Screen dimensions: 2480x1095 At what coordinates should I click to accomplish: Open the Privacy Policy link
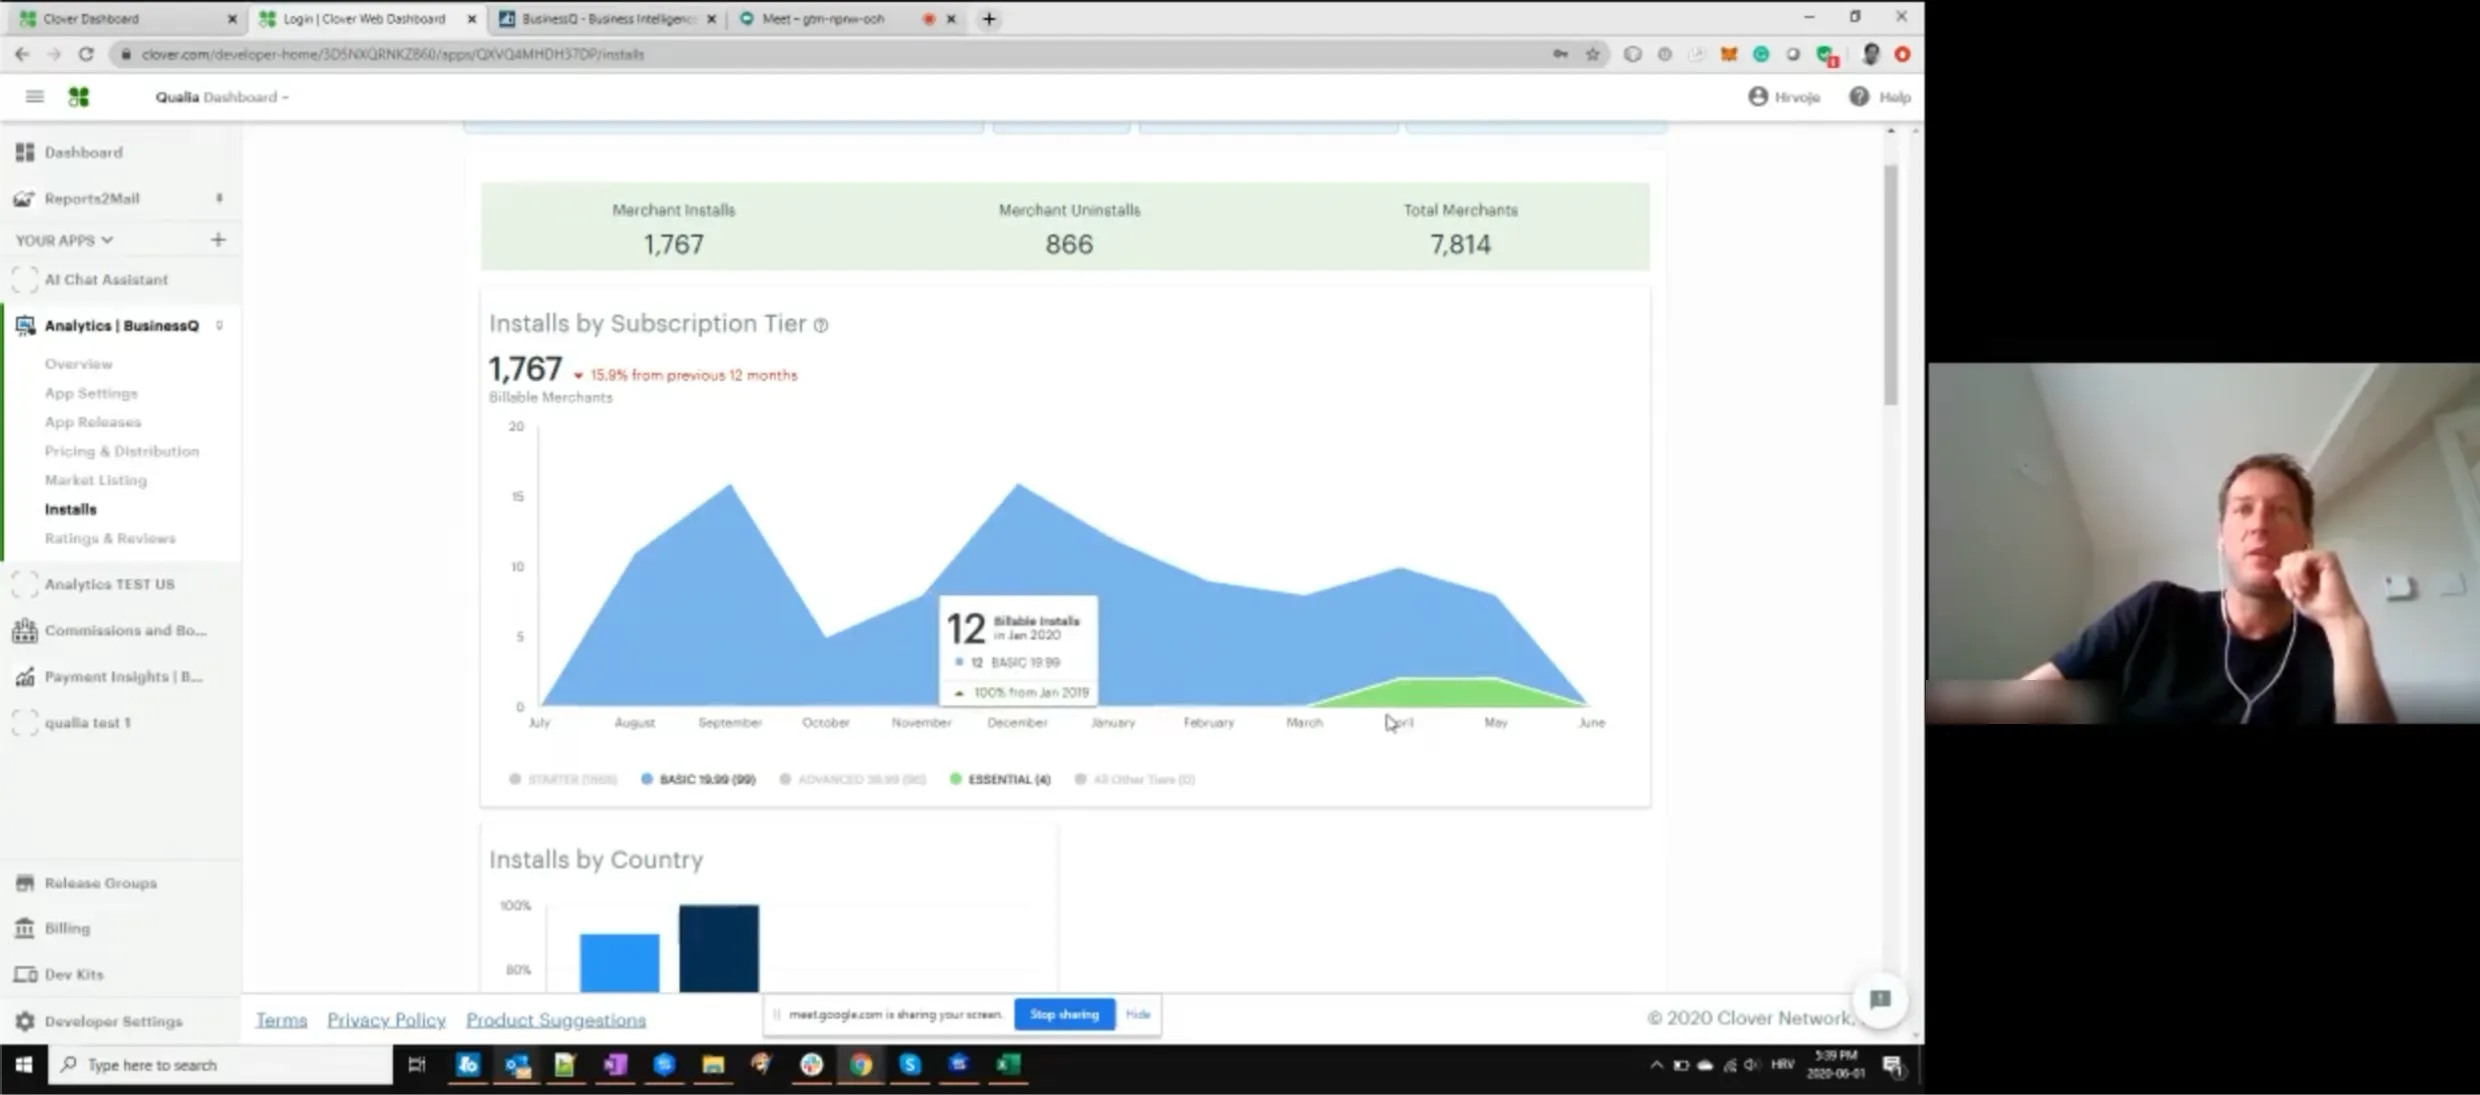click(x=386, y=1020)
